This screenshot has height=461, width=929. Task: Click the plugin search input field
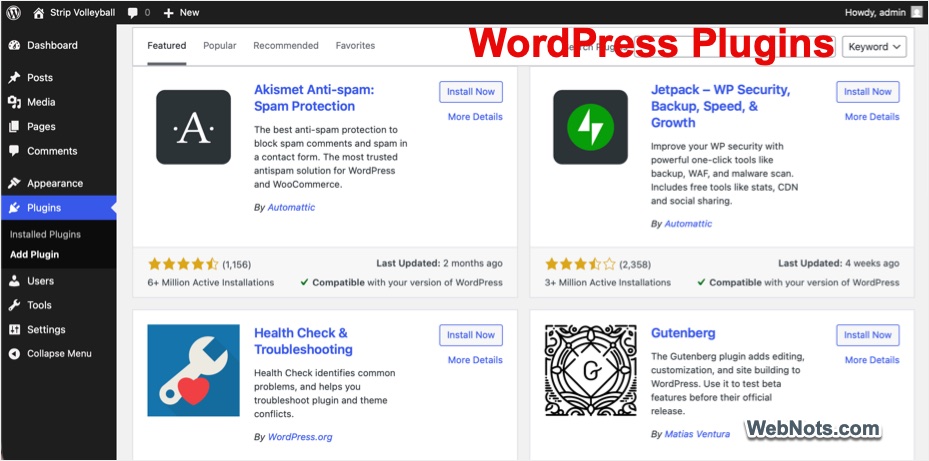[735, 47]
